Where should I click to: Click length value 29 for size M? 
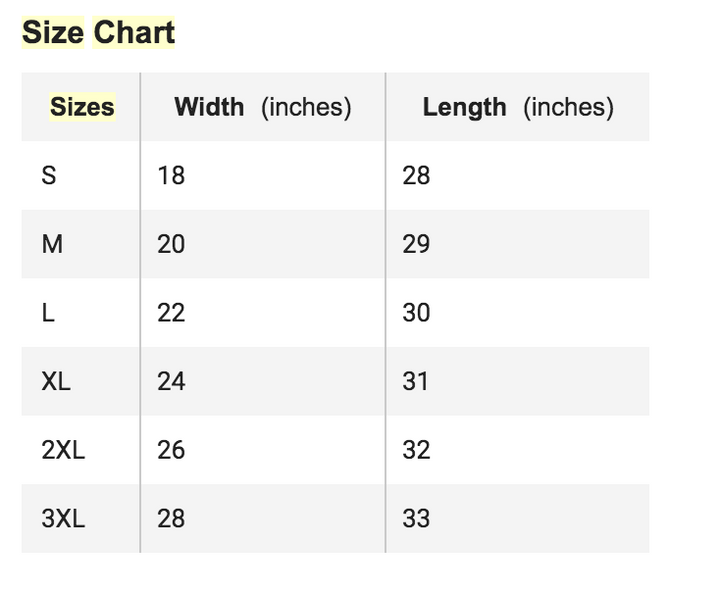(x=416, y=244)
